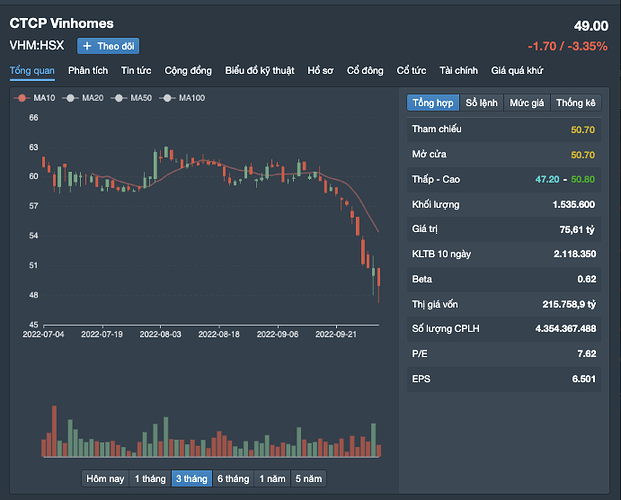Screen dimensions: 621x500
Task: Choose the 6 tháng range button
Action: (232, 478)
